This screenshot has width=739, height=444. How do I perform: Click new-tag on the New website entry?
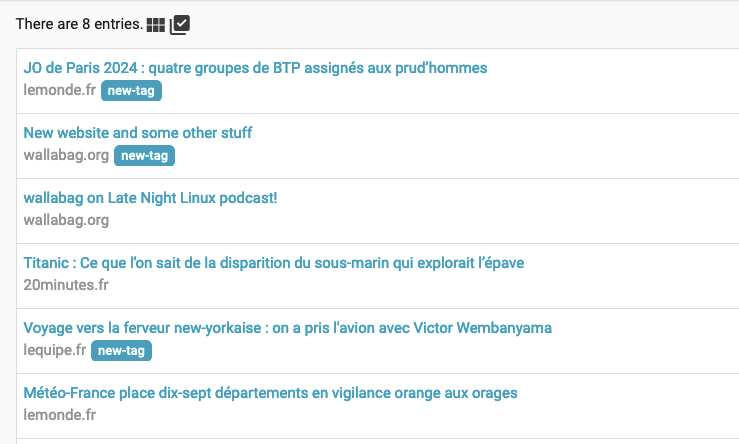[144, 156]
